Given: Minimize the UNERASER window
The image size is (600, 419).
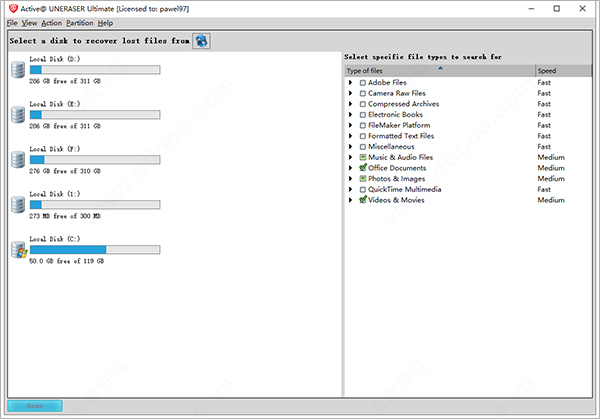Looking at the screenshot, I should [x=531, y=8].
